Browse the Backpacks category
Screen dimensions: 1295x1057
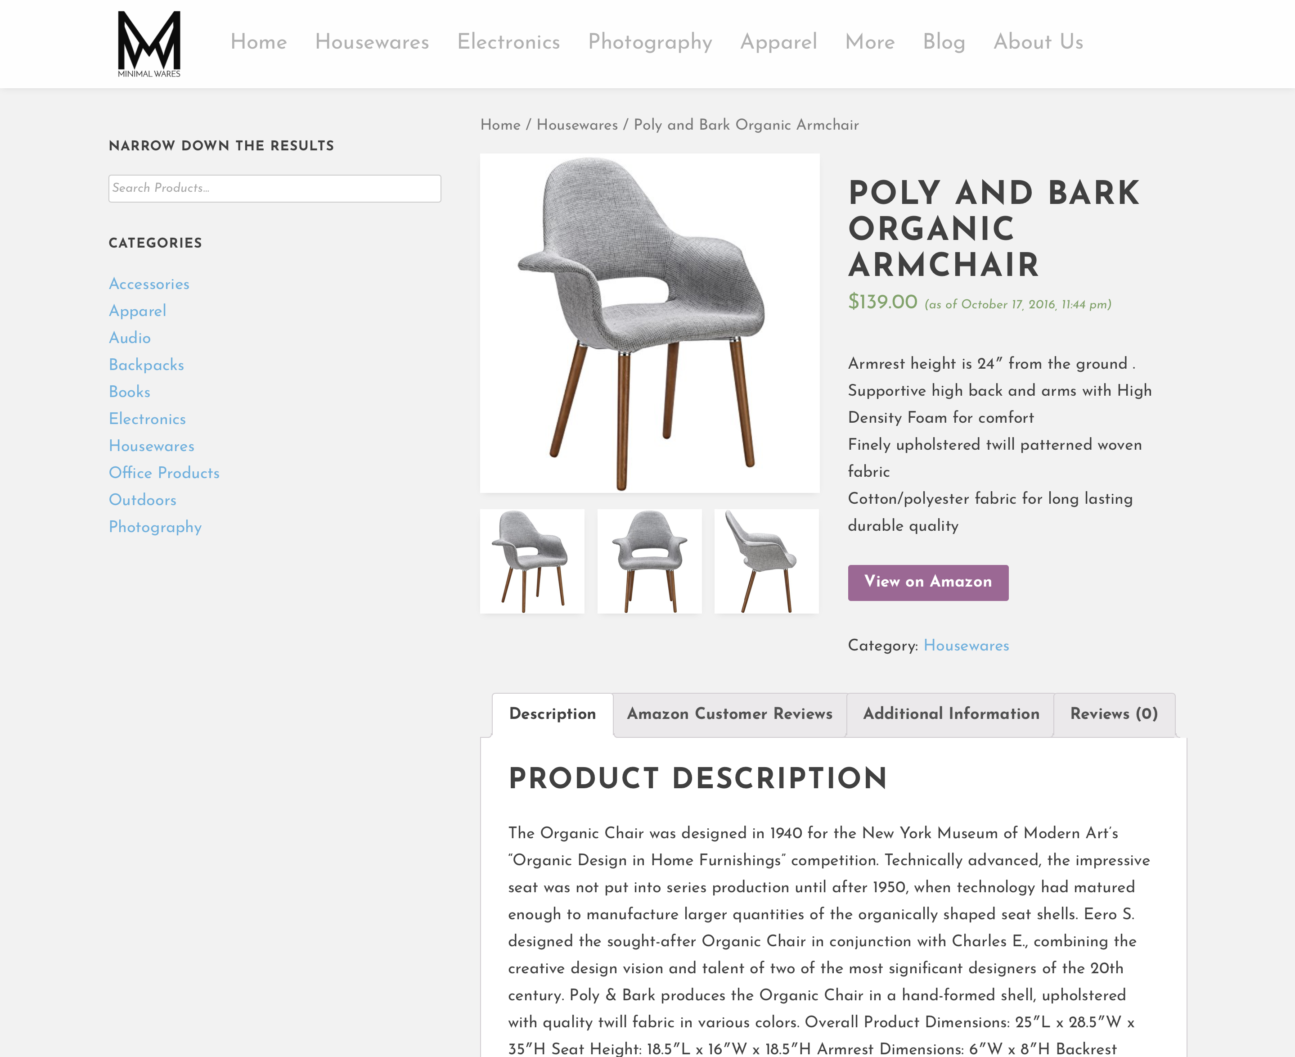[146, 365]
